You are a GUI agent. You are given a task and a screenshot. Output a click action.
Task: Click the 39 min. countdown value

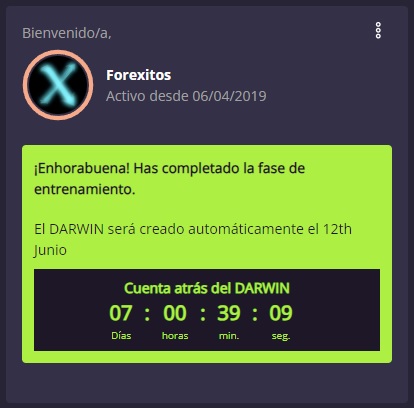[229, 313]
